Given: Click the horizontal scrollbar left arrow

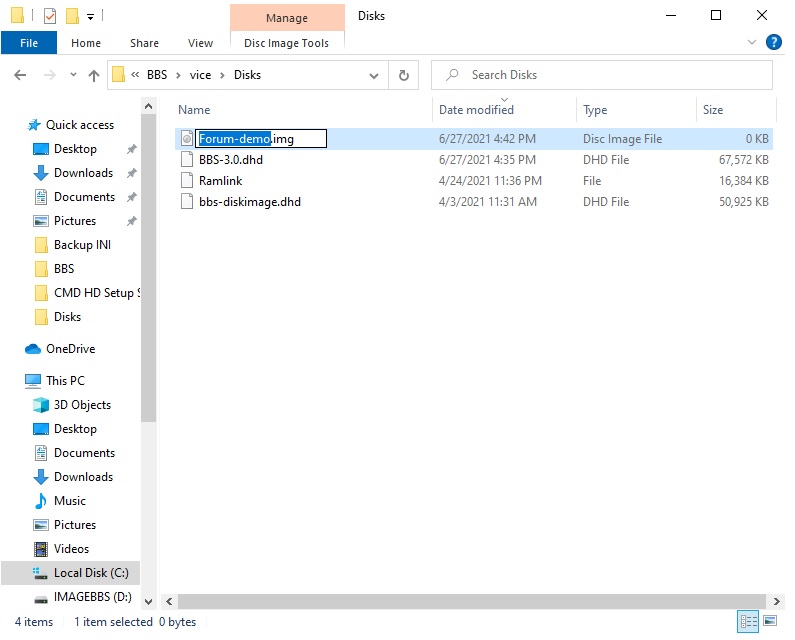Looking at the screenshot, I should click(x=169, y=601).
